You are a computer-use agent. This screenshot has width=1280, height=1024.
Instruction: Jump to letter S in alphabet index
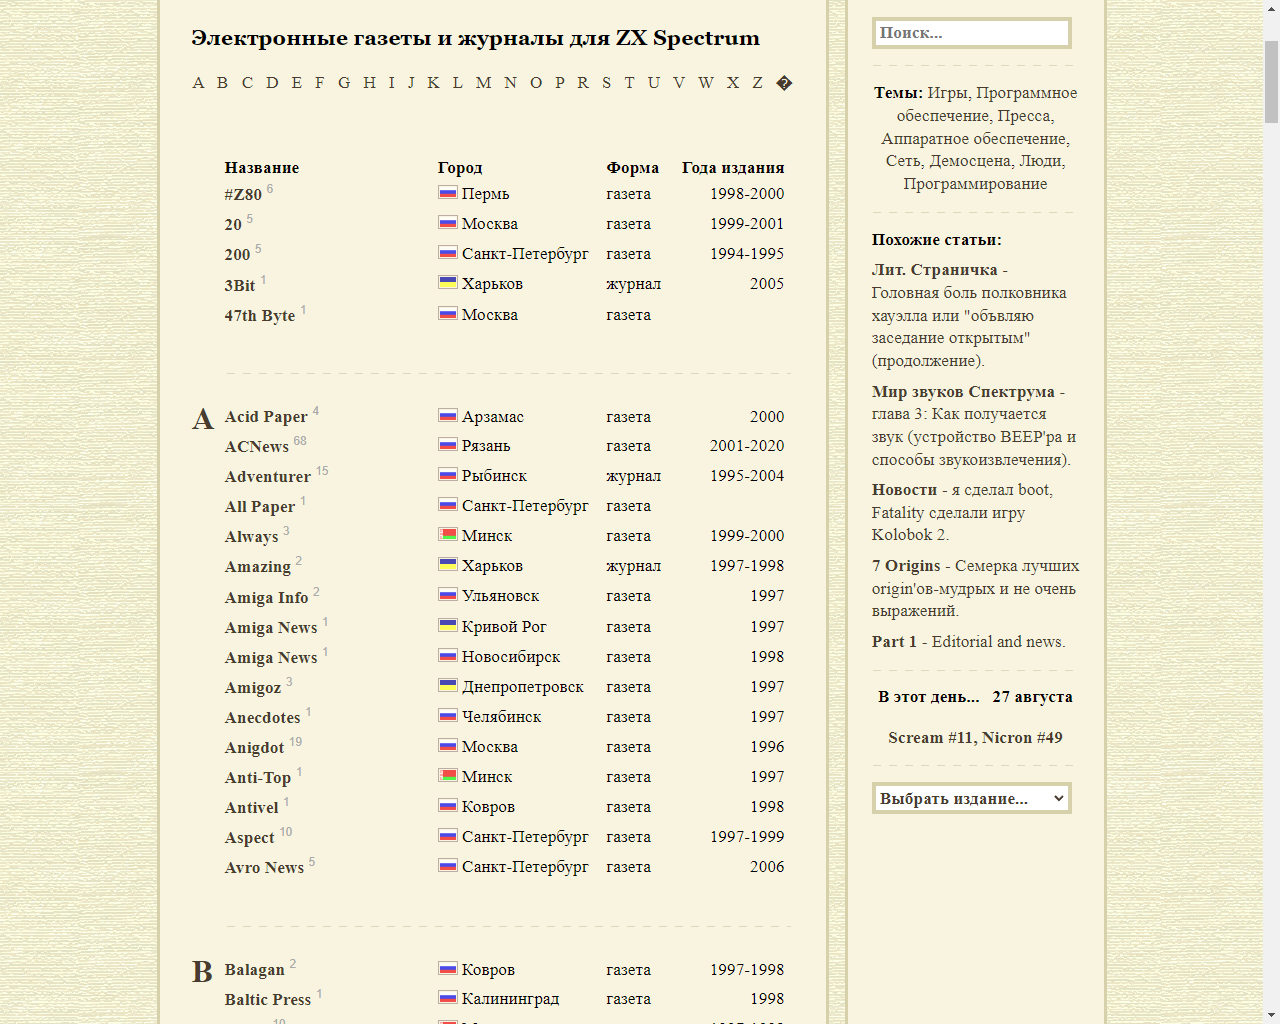coord(606,83)
